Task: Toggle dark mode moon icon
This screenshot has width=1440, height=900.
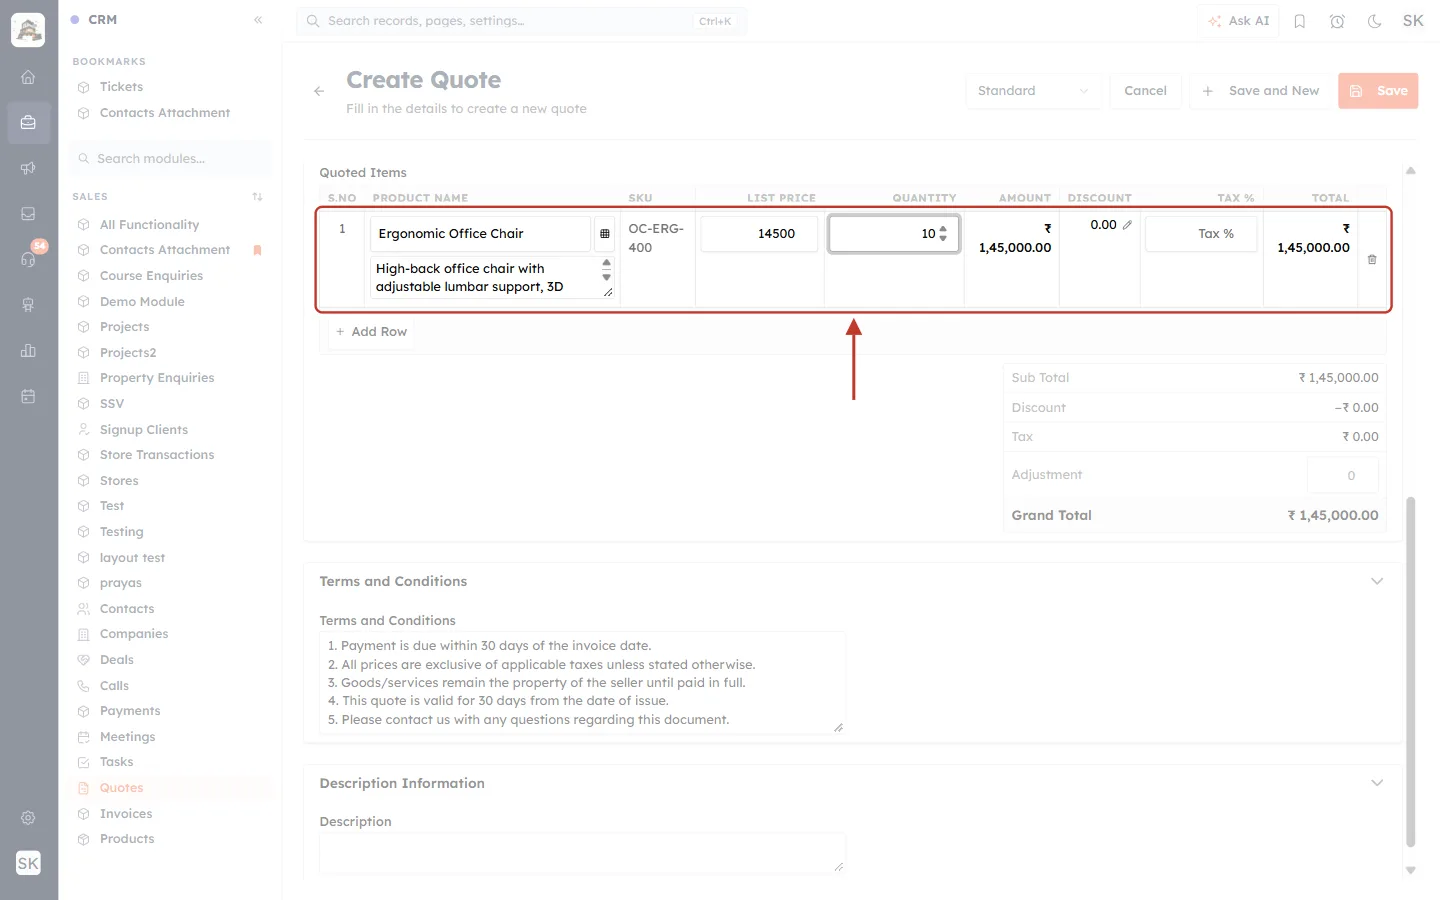Action: coord(1375,21)
